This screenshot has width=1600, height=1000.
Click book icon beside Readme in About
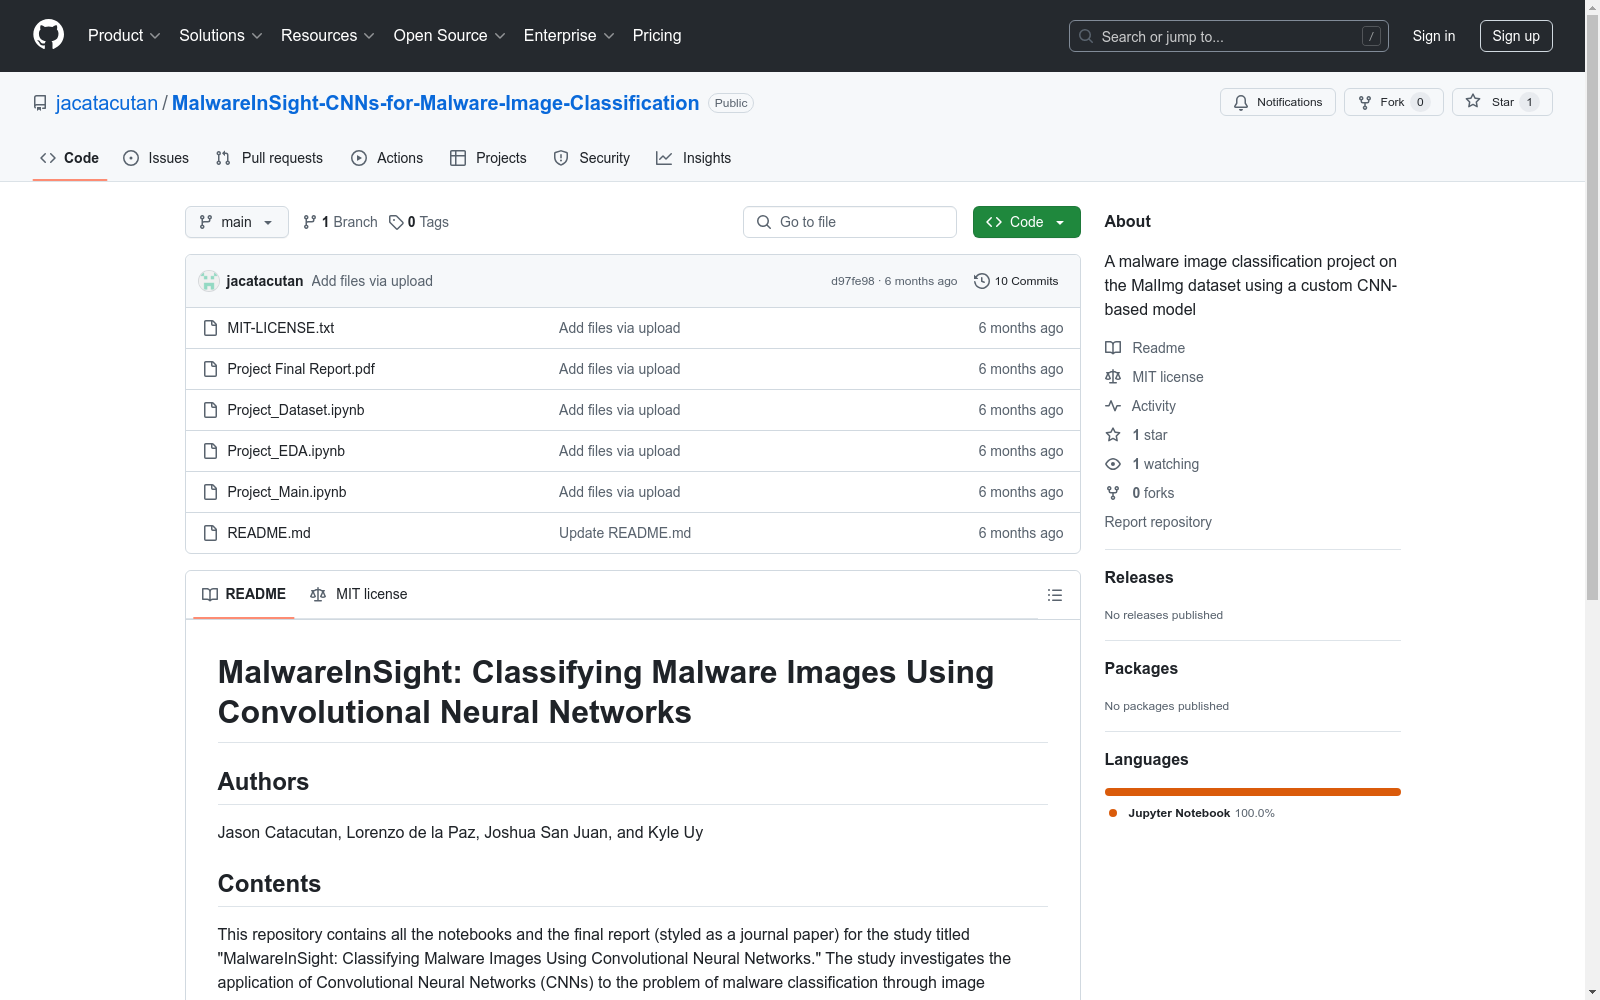pos(1113,348)
